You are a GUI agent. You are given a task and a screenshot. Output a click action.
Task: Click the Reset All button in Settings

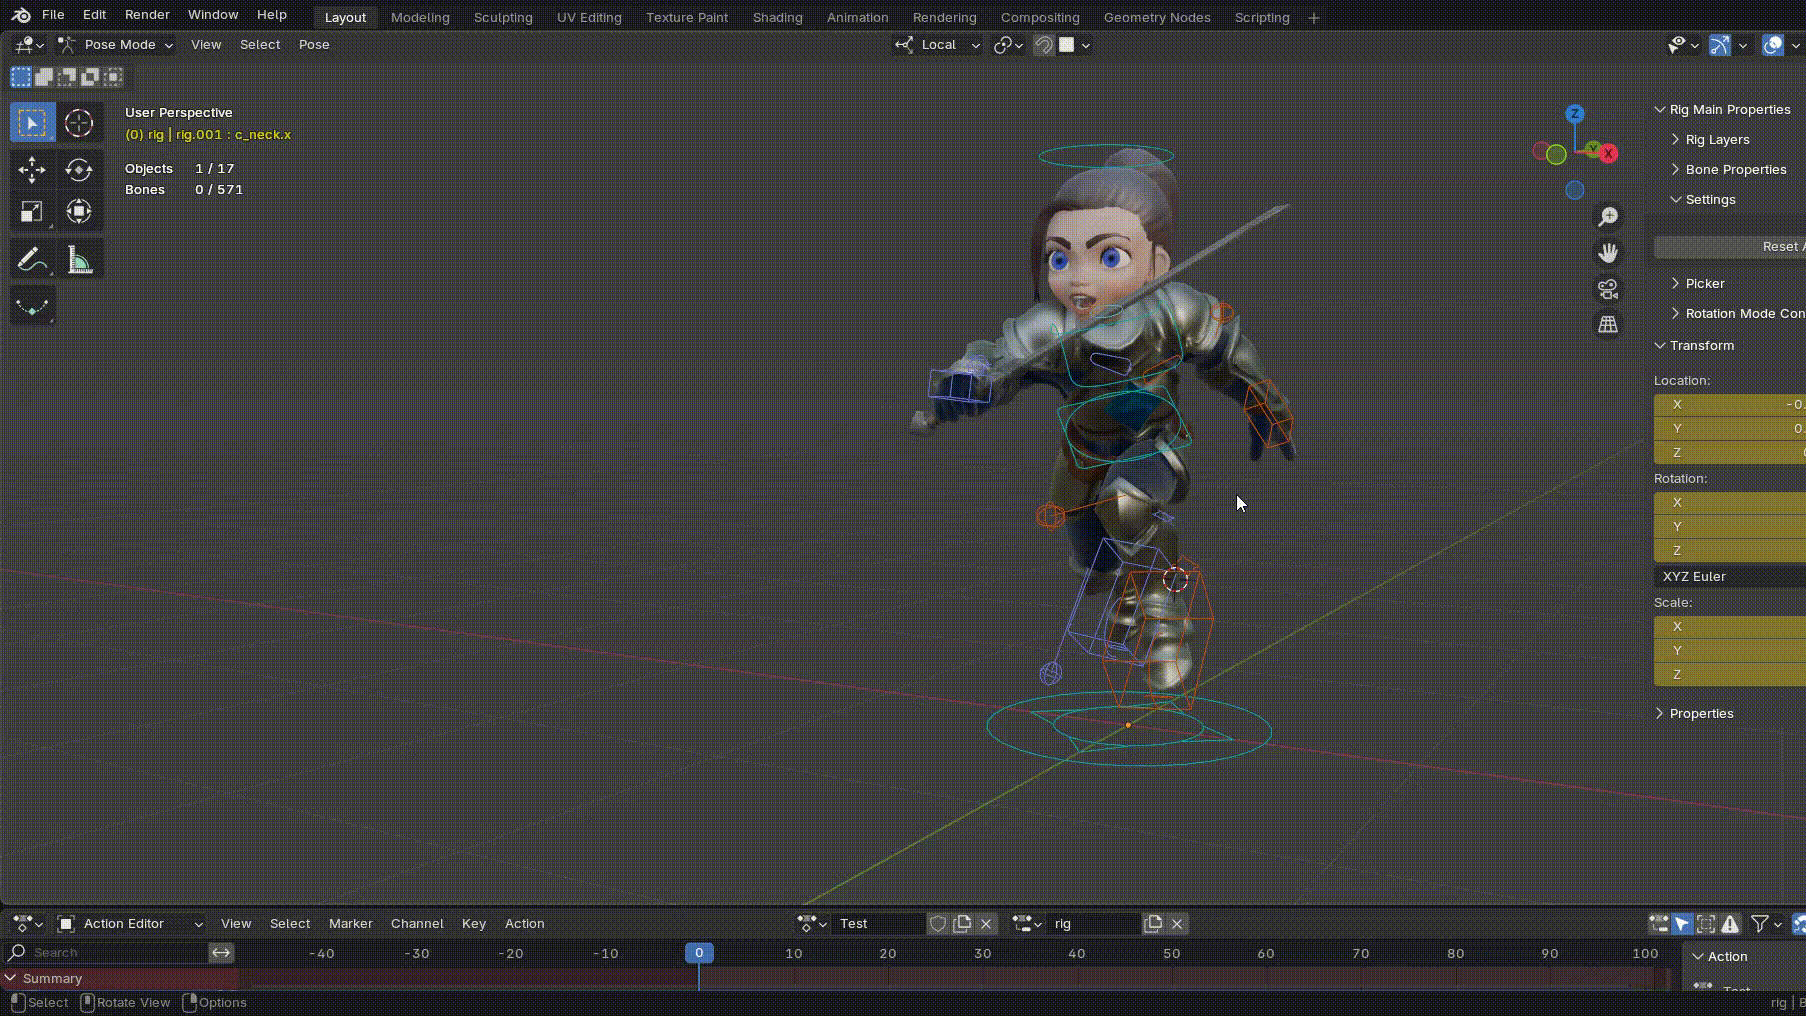(1730, 247)
